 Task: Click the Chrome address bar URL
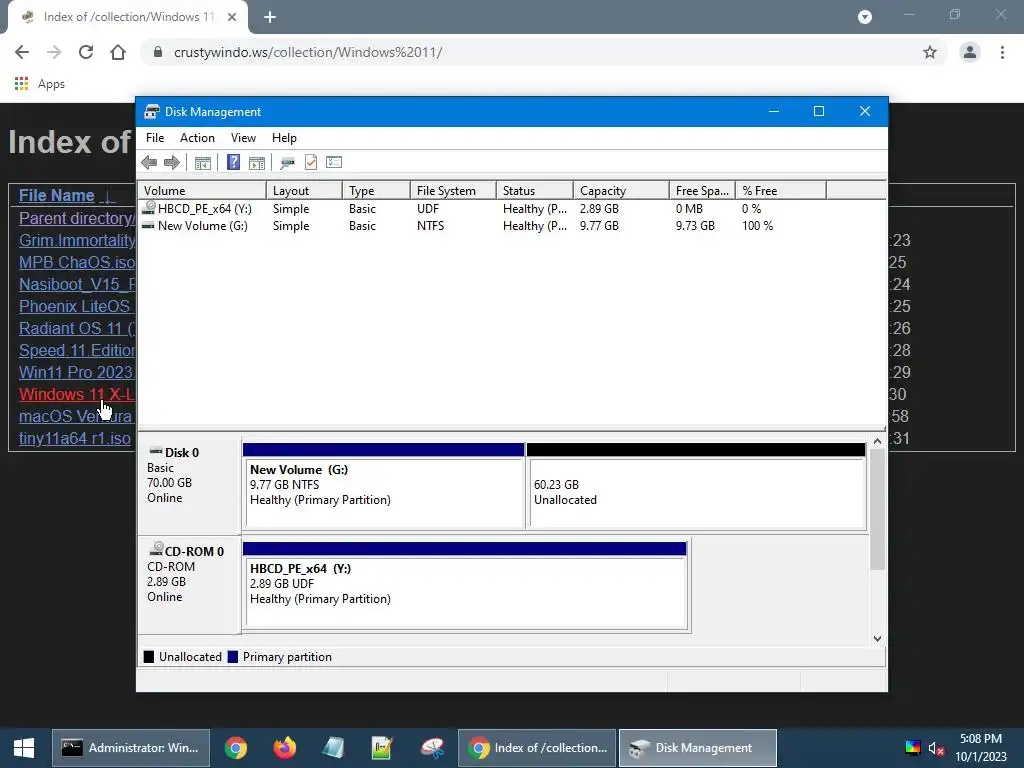(x=308, y=52)
